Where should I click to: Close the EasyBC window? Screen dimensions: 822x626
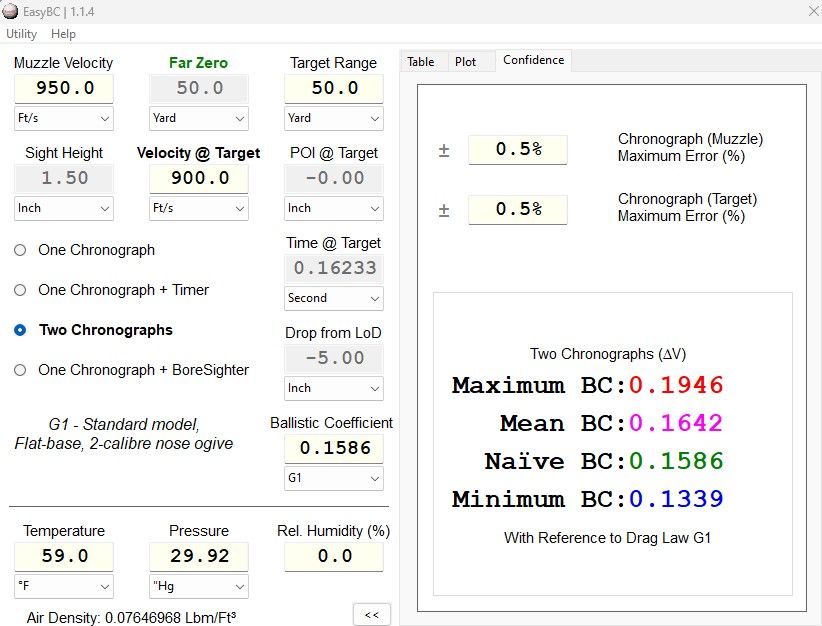[814, 11]
